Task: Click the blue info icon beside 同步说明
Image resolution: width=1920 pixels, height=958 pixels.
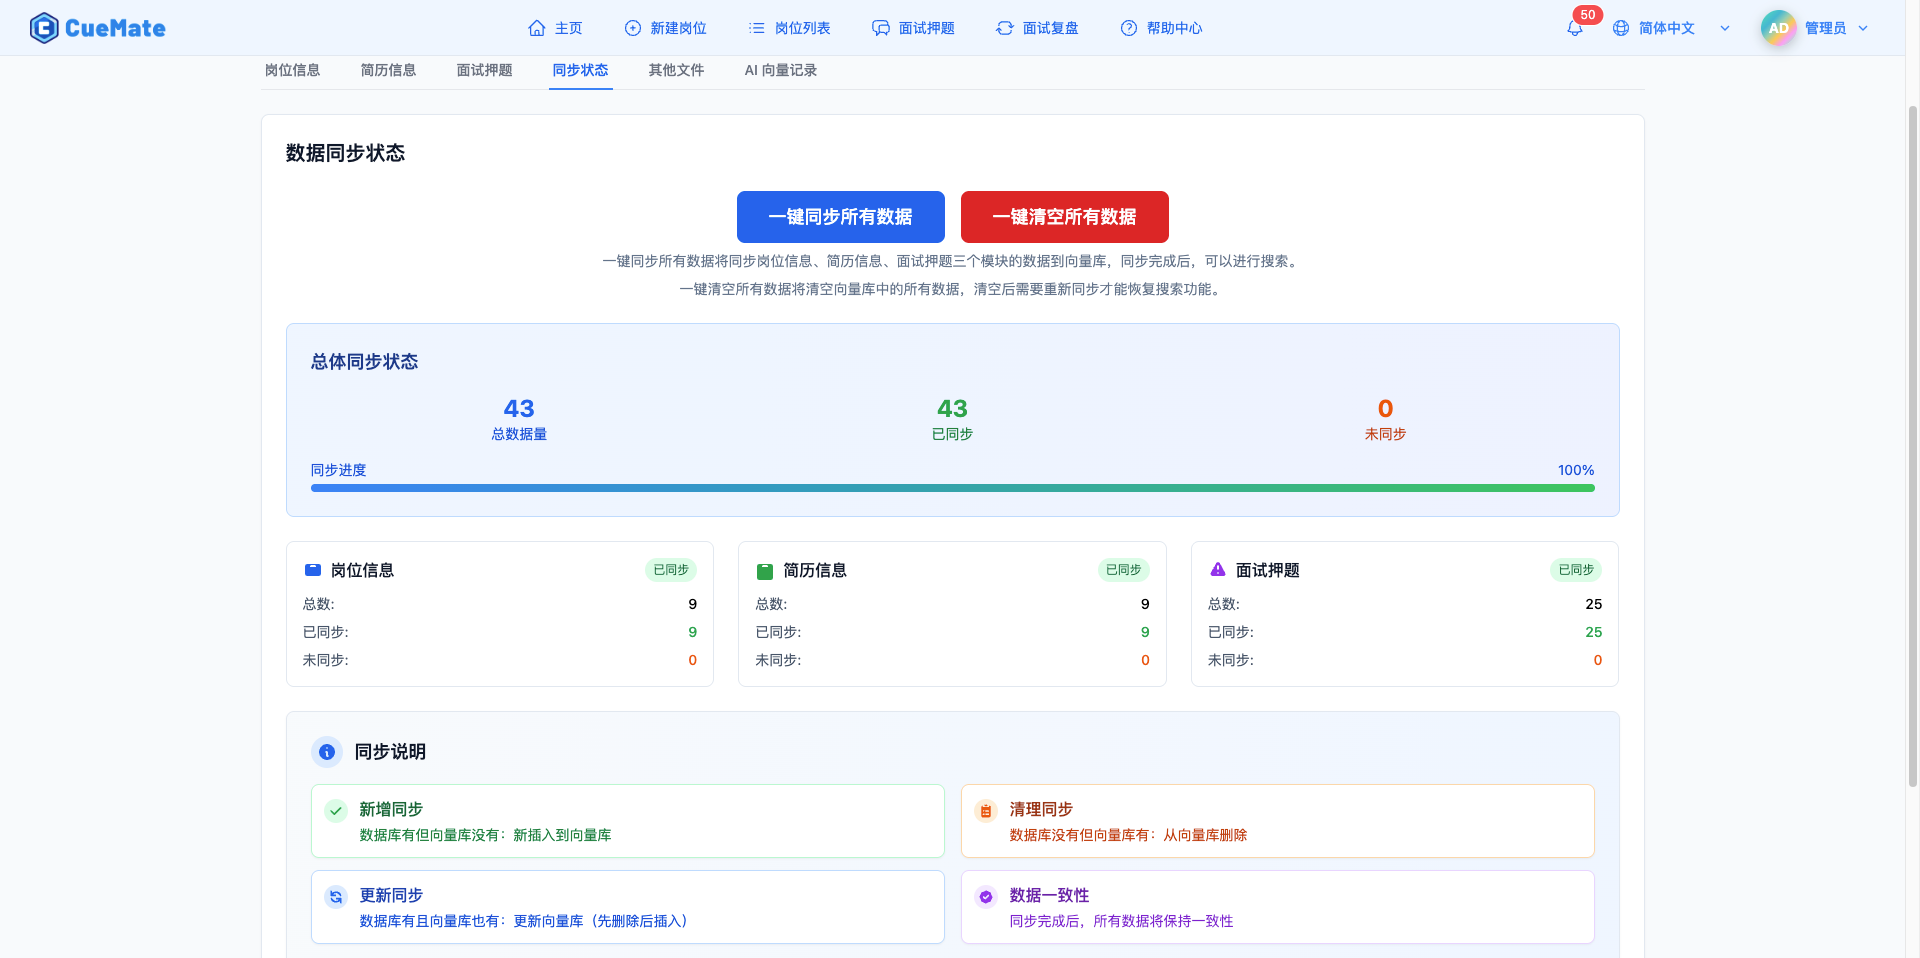Action: point(327,752)
